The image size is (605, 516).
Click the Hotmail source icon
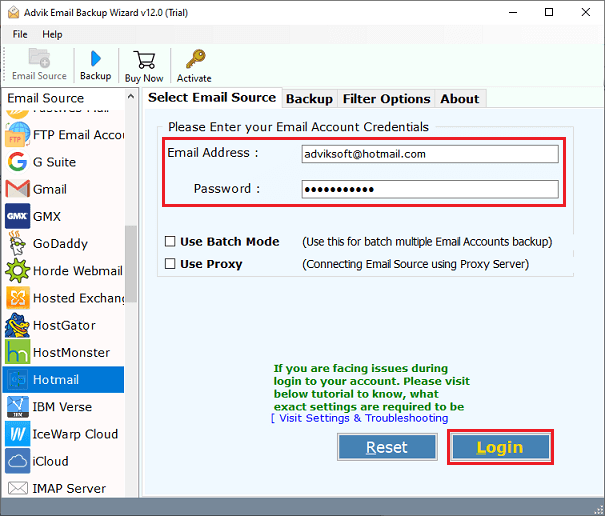click(17, 380)
